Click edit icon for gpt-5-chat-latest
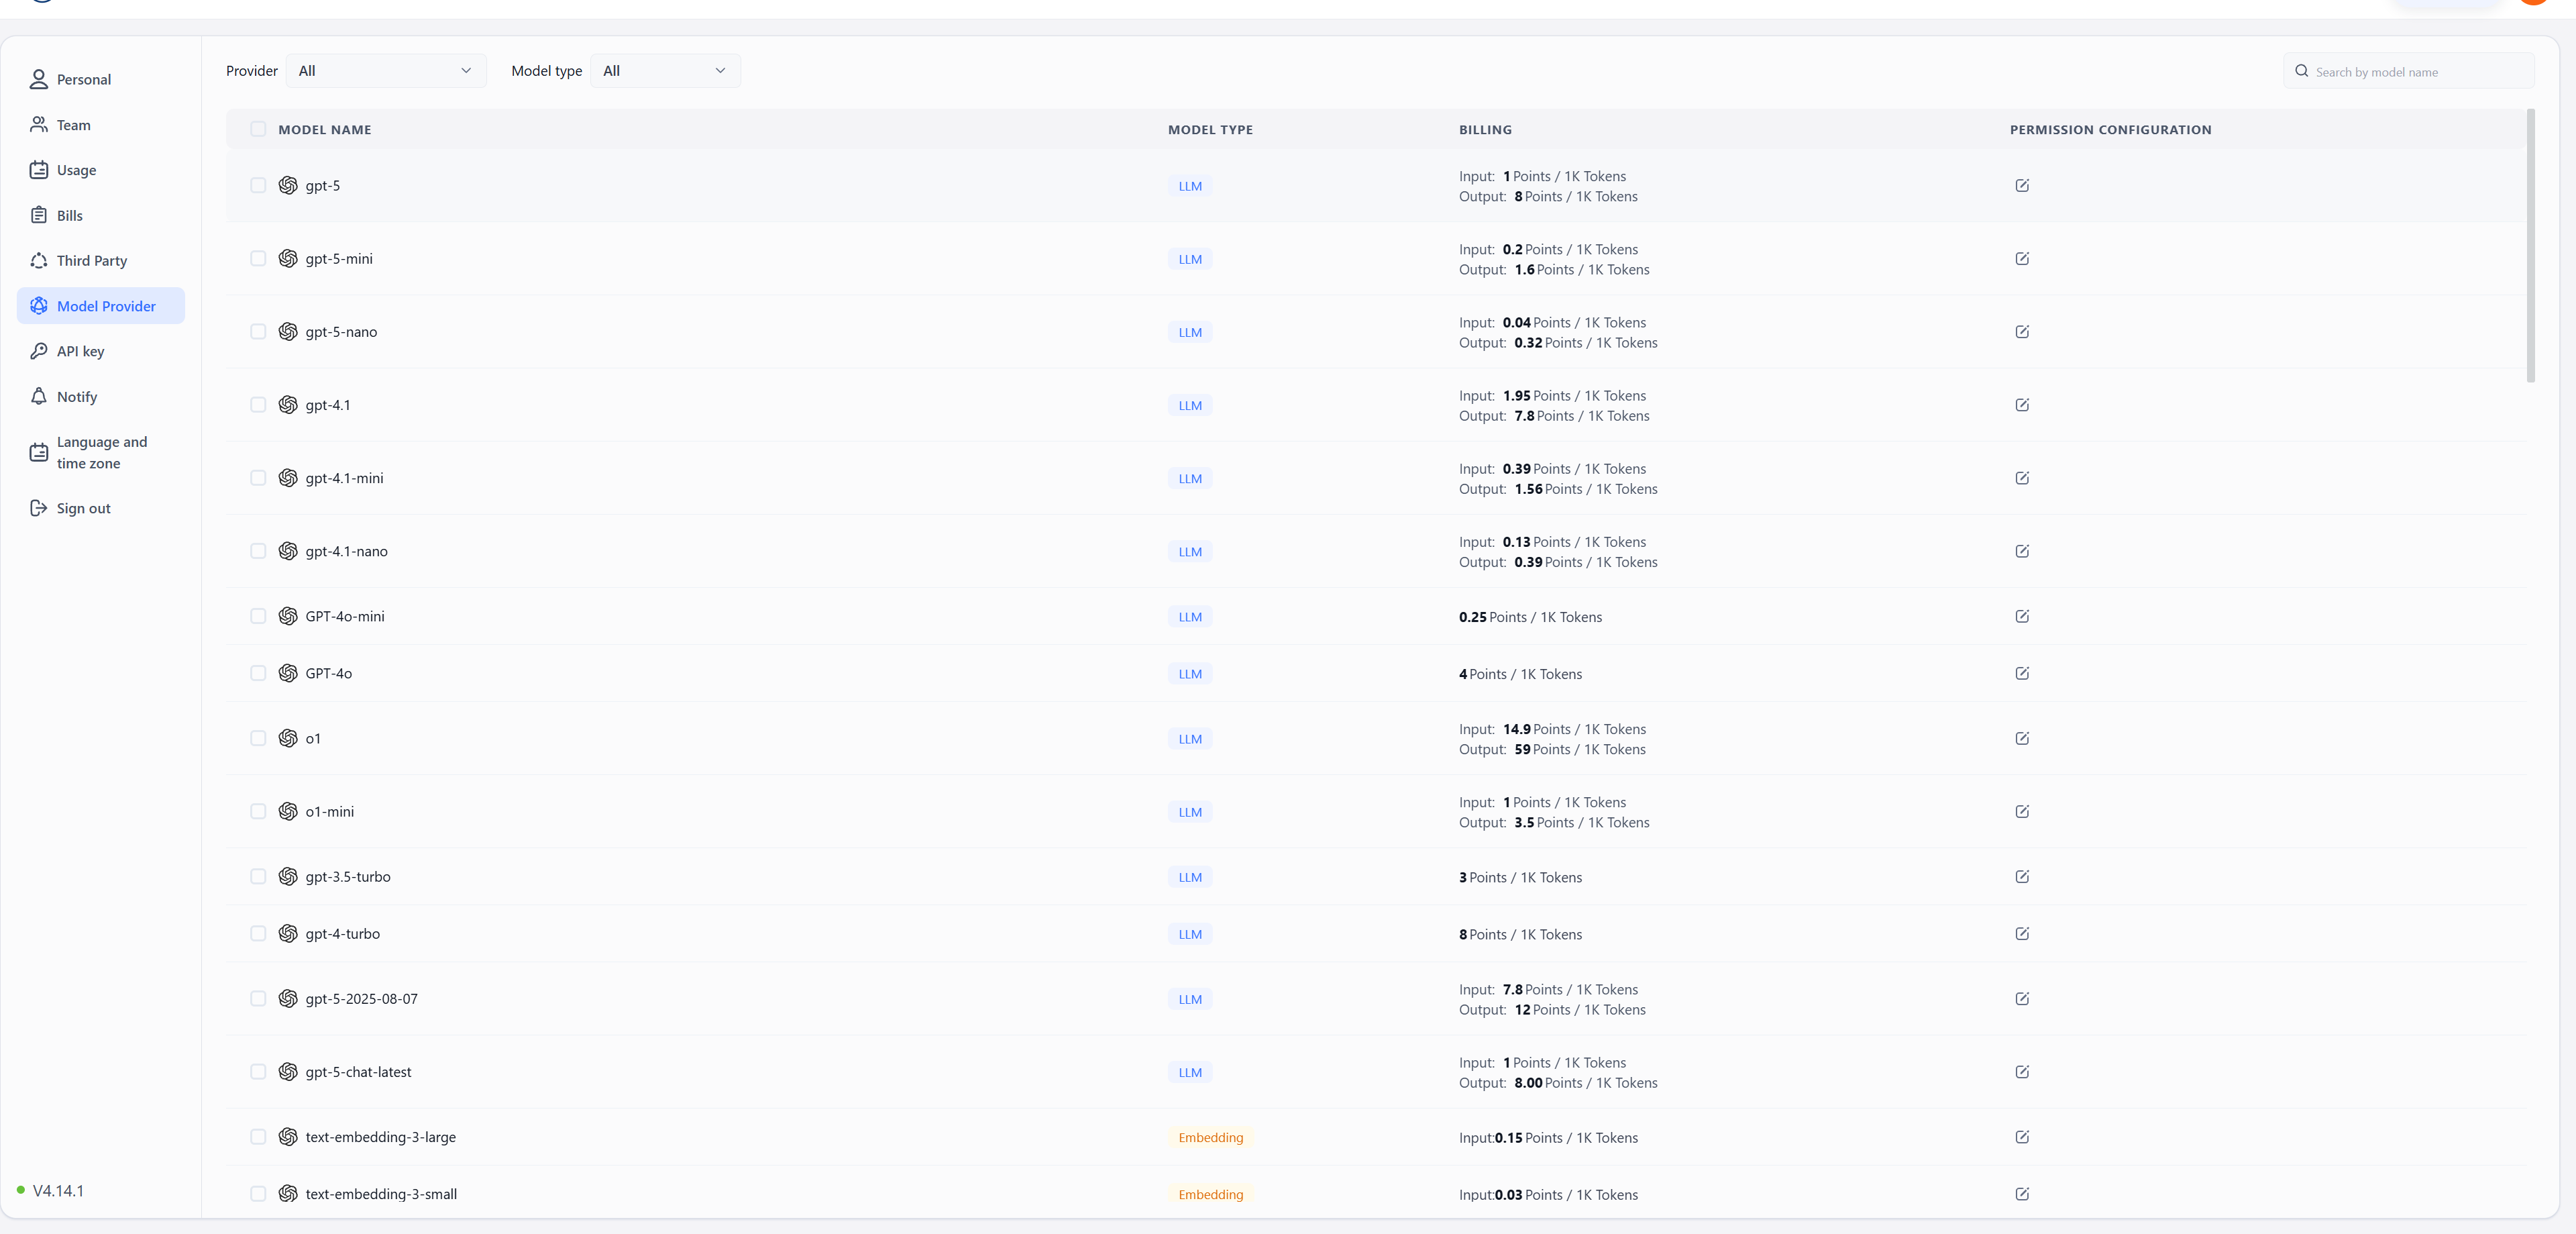Viewport: 2576px width, 1234px height. point(2022,1072)
